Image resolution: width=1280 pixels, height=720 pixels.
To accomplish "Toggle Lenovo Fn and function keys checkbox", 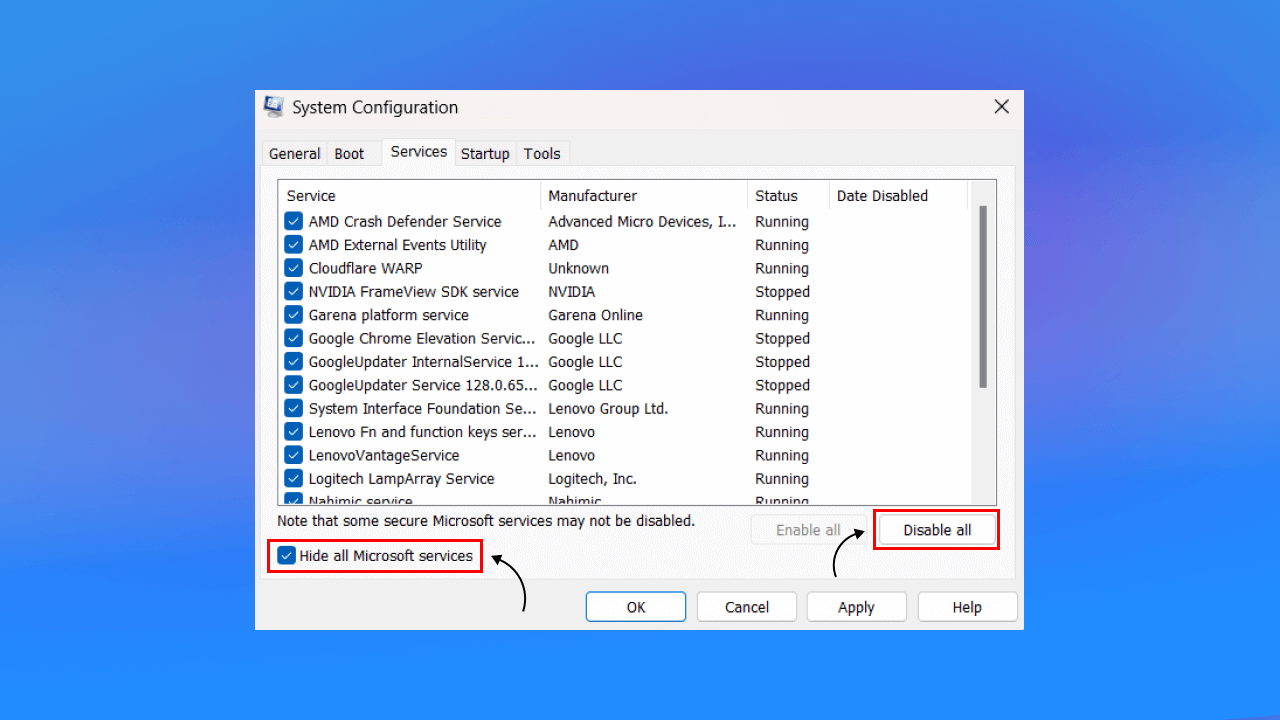I will click(x=293, y=432).
